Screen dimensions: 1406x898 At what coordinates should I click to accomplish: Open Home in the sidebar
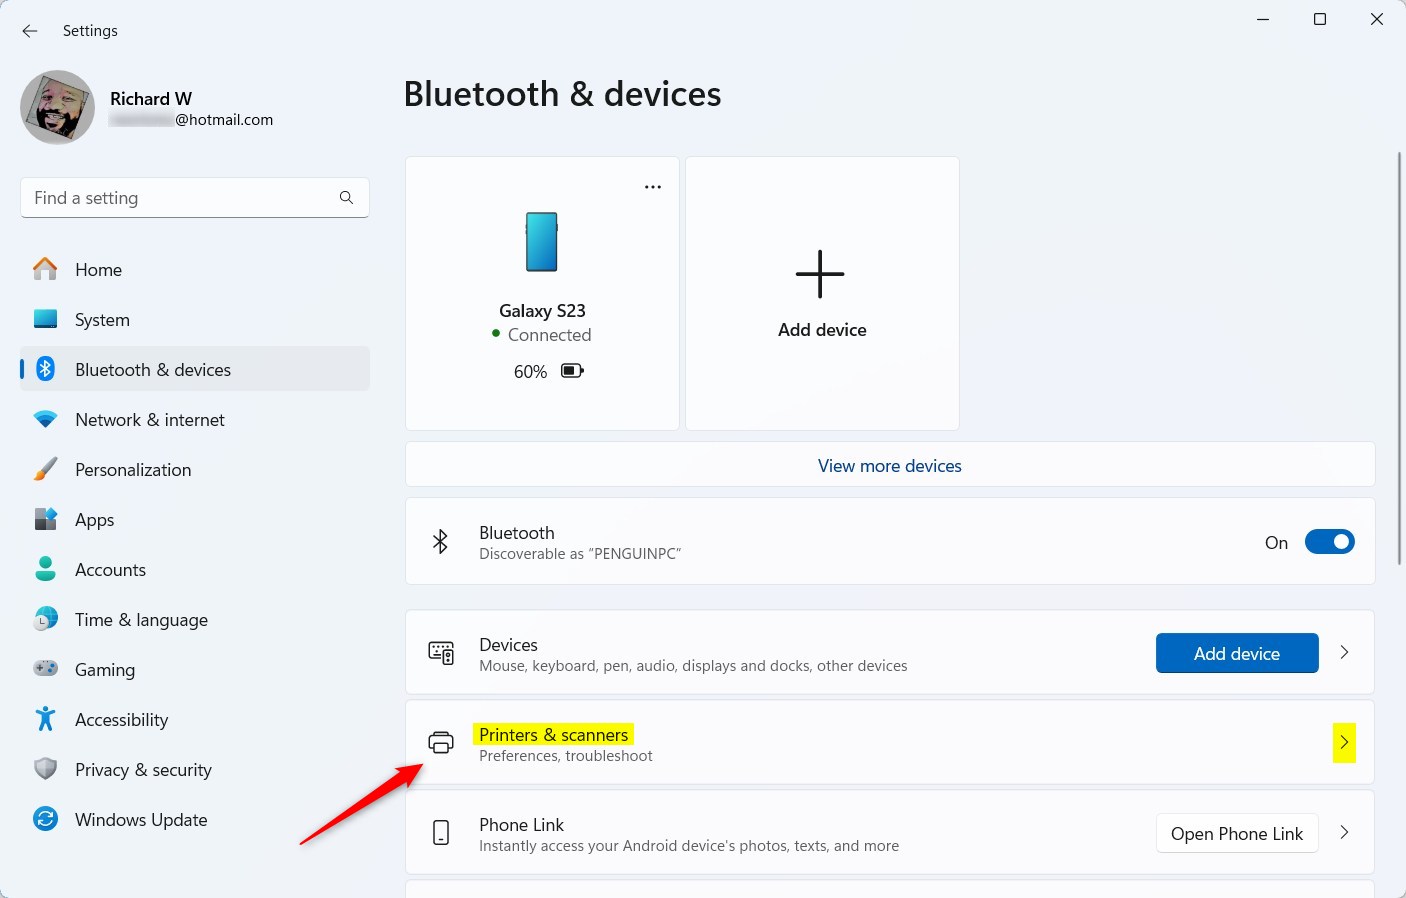(x=195, y=270)
